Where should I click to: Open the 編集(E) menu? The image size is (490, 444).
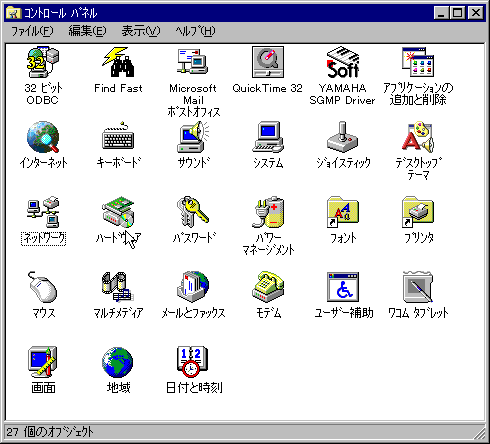pyautogui.click(x=87, y=31)
